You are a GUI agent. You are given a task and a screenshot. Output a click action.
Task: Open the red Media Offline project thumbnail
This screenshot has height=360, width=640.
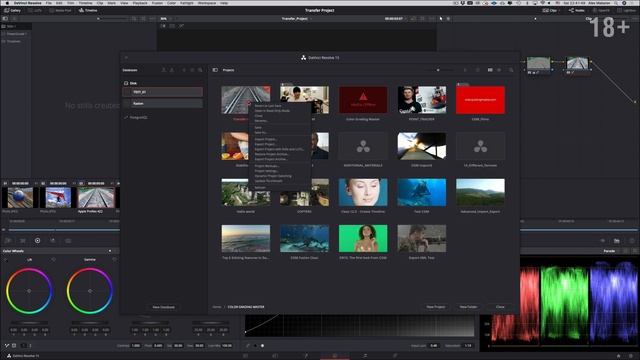pyautogui.click(x=363, y=100)
